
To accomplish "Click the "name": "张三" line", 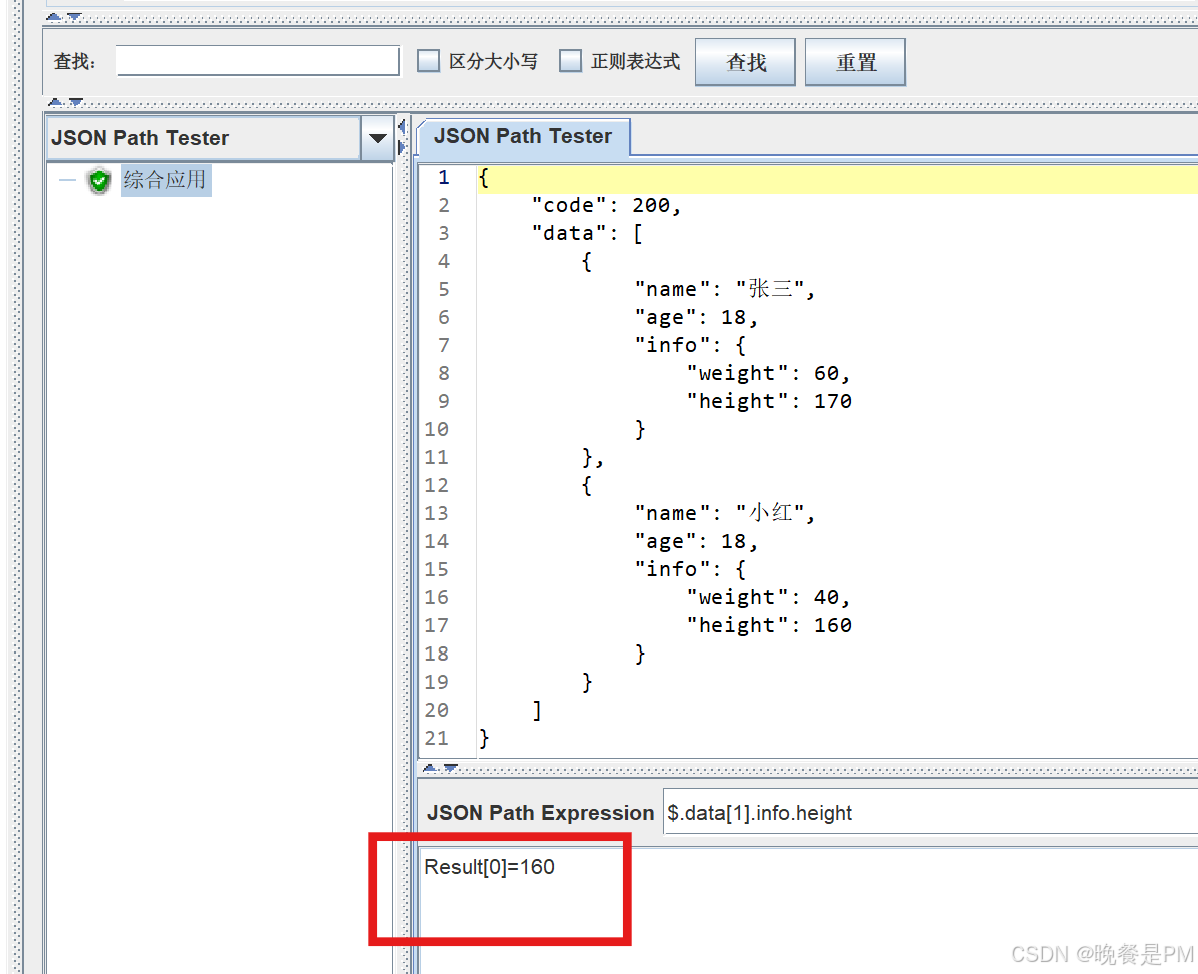I will (x=724, y=290).
